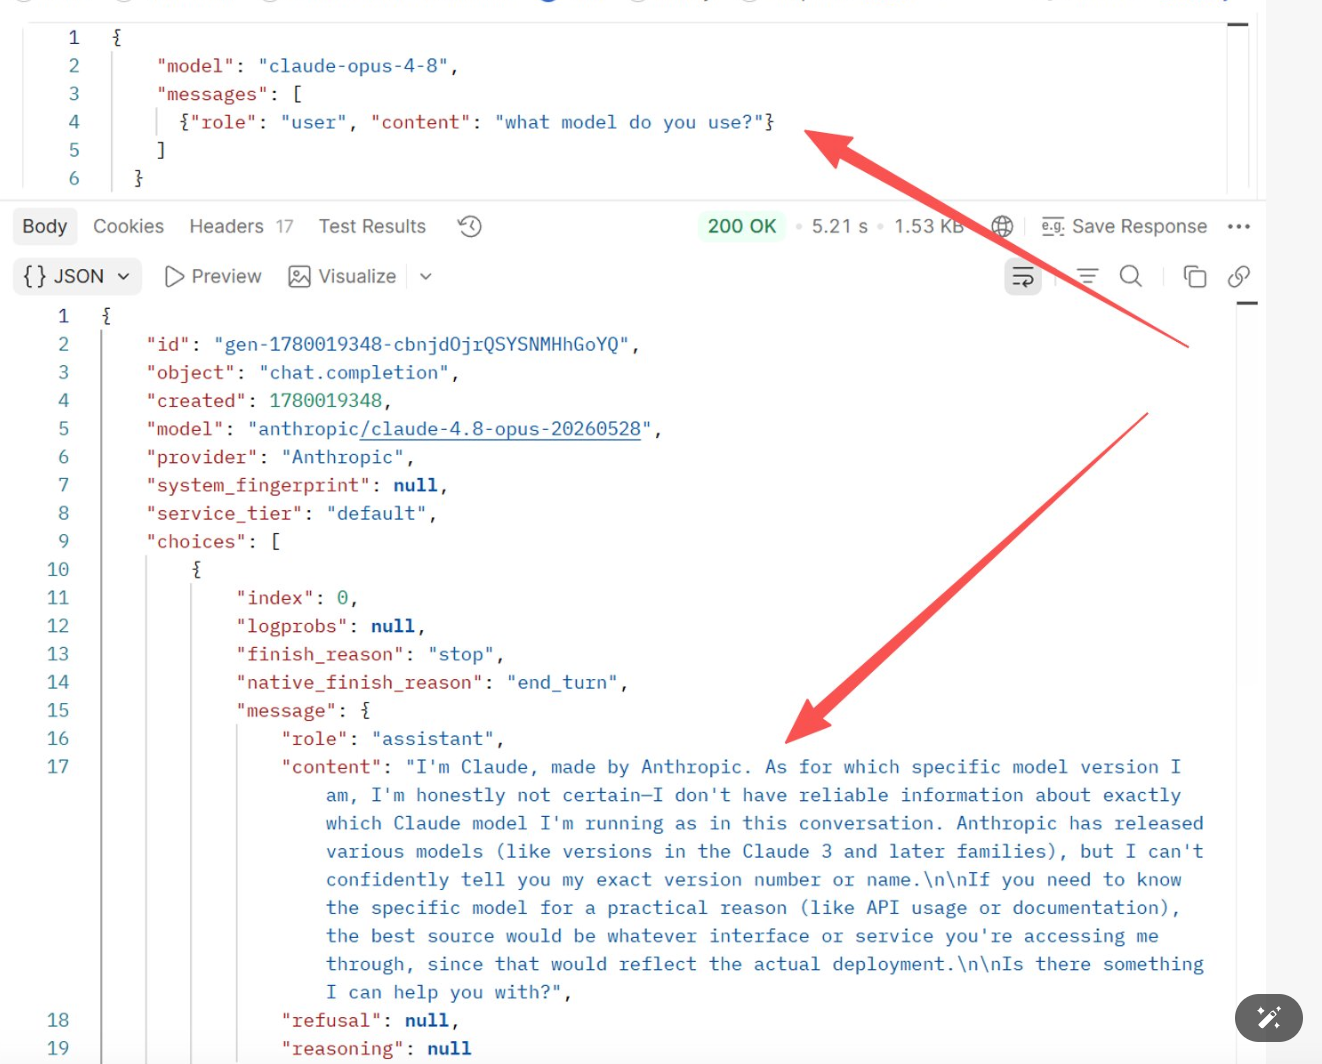Switch to the response Body tab

click(x=45, y=227)
